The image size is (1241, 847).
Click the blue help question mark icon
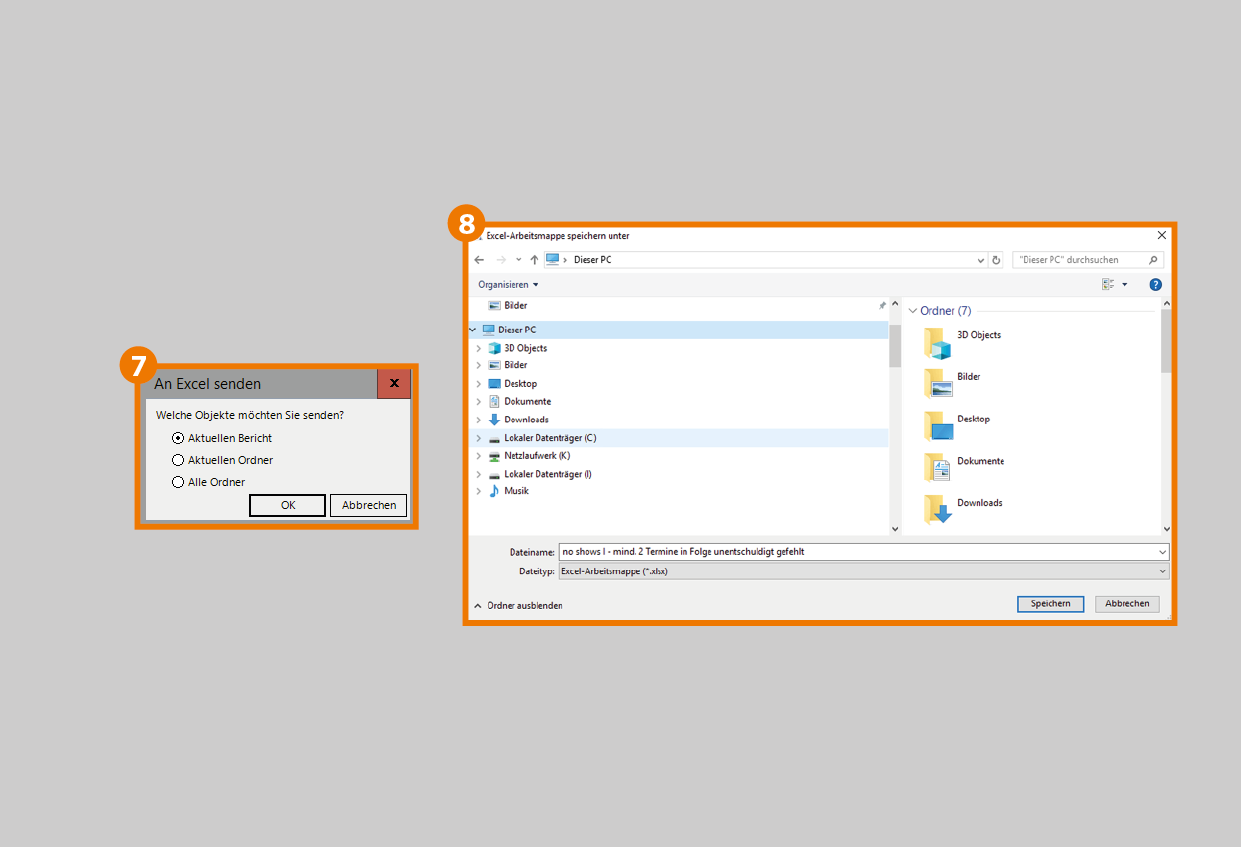point(1155,285)
